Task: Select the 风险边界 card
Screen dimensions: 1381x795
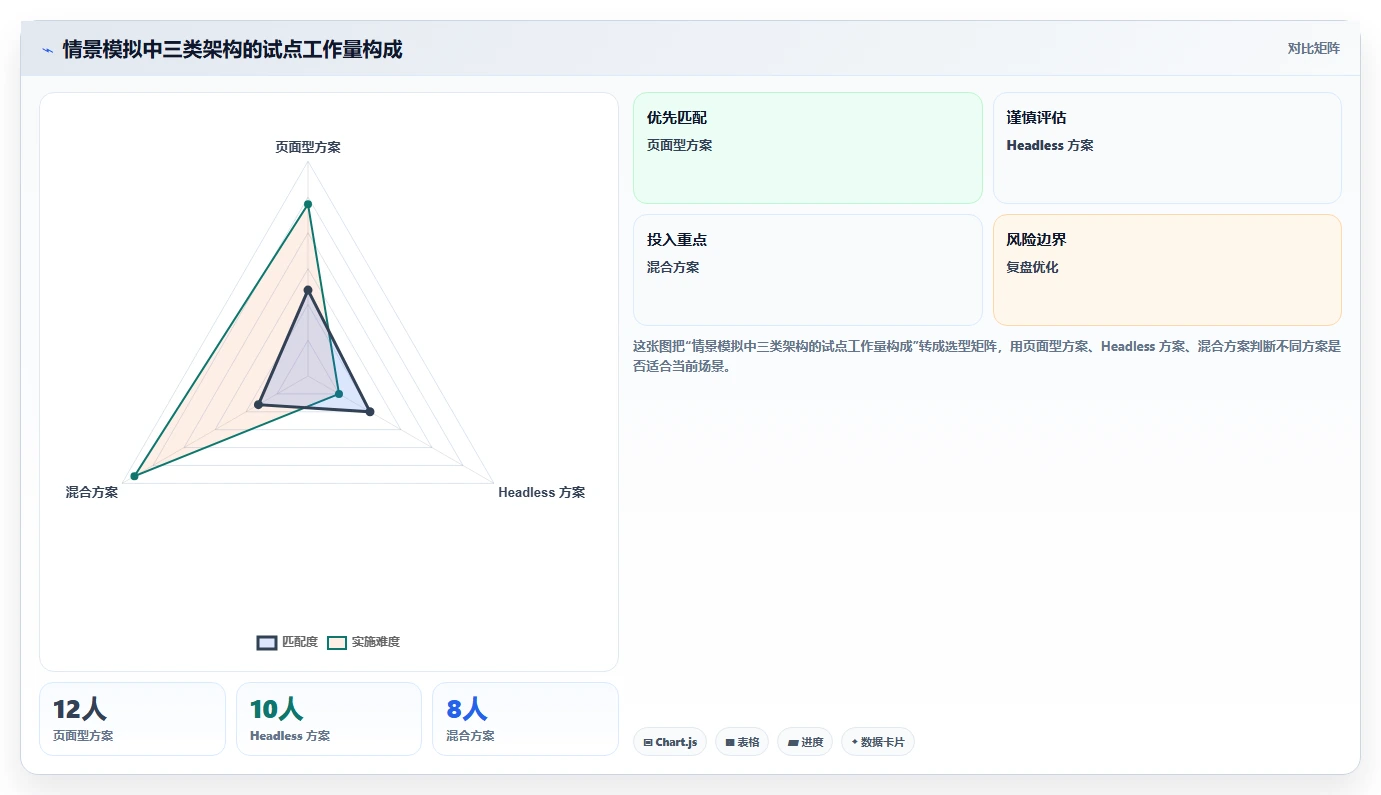Action: tap(1167, 270)
